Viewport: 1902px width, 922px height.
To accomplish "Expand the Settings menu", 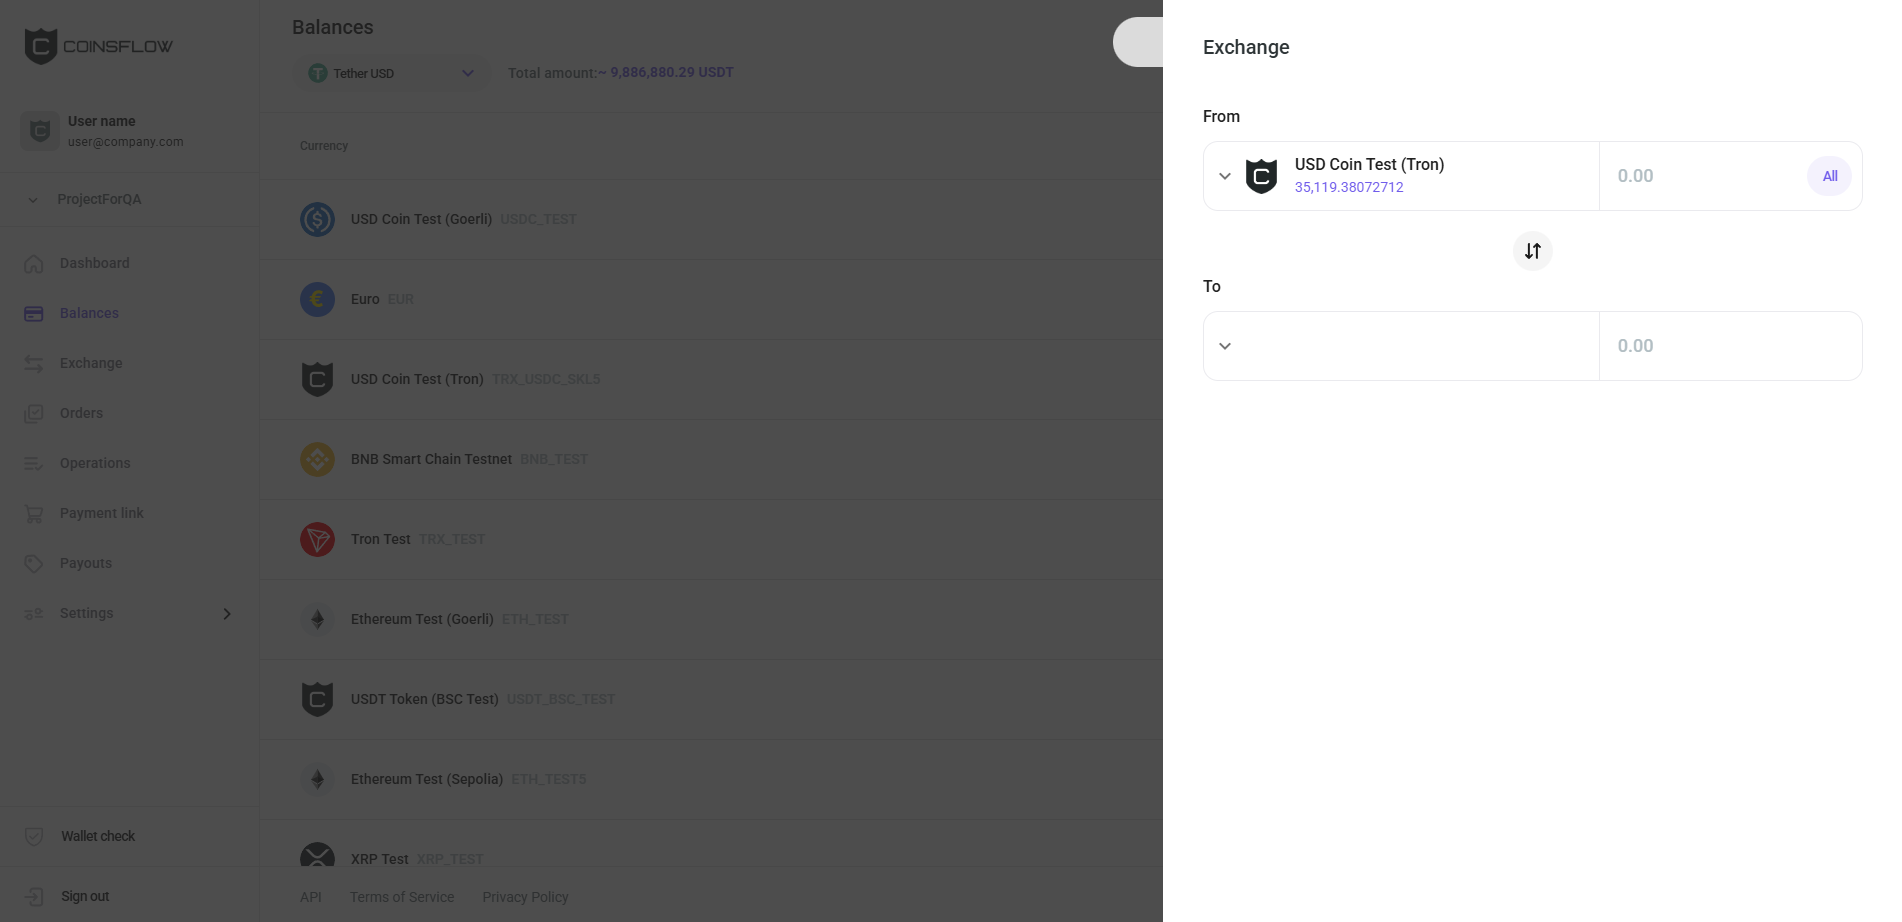I will click(x=226, y=613).
